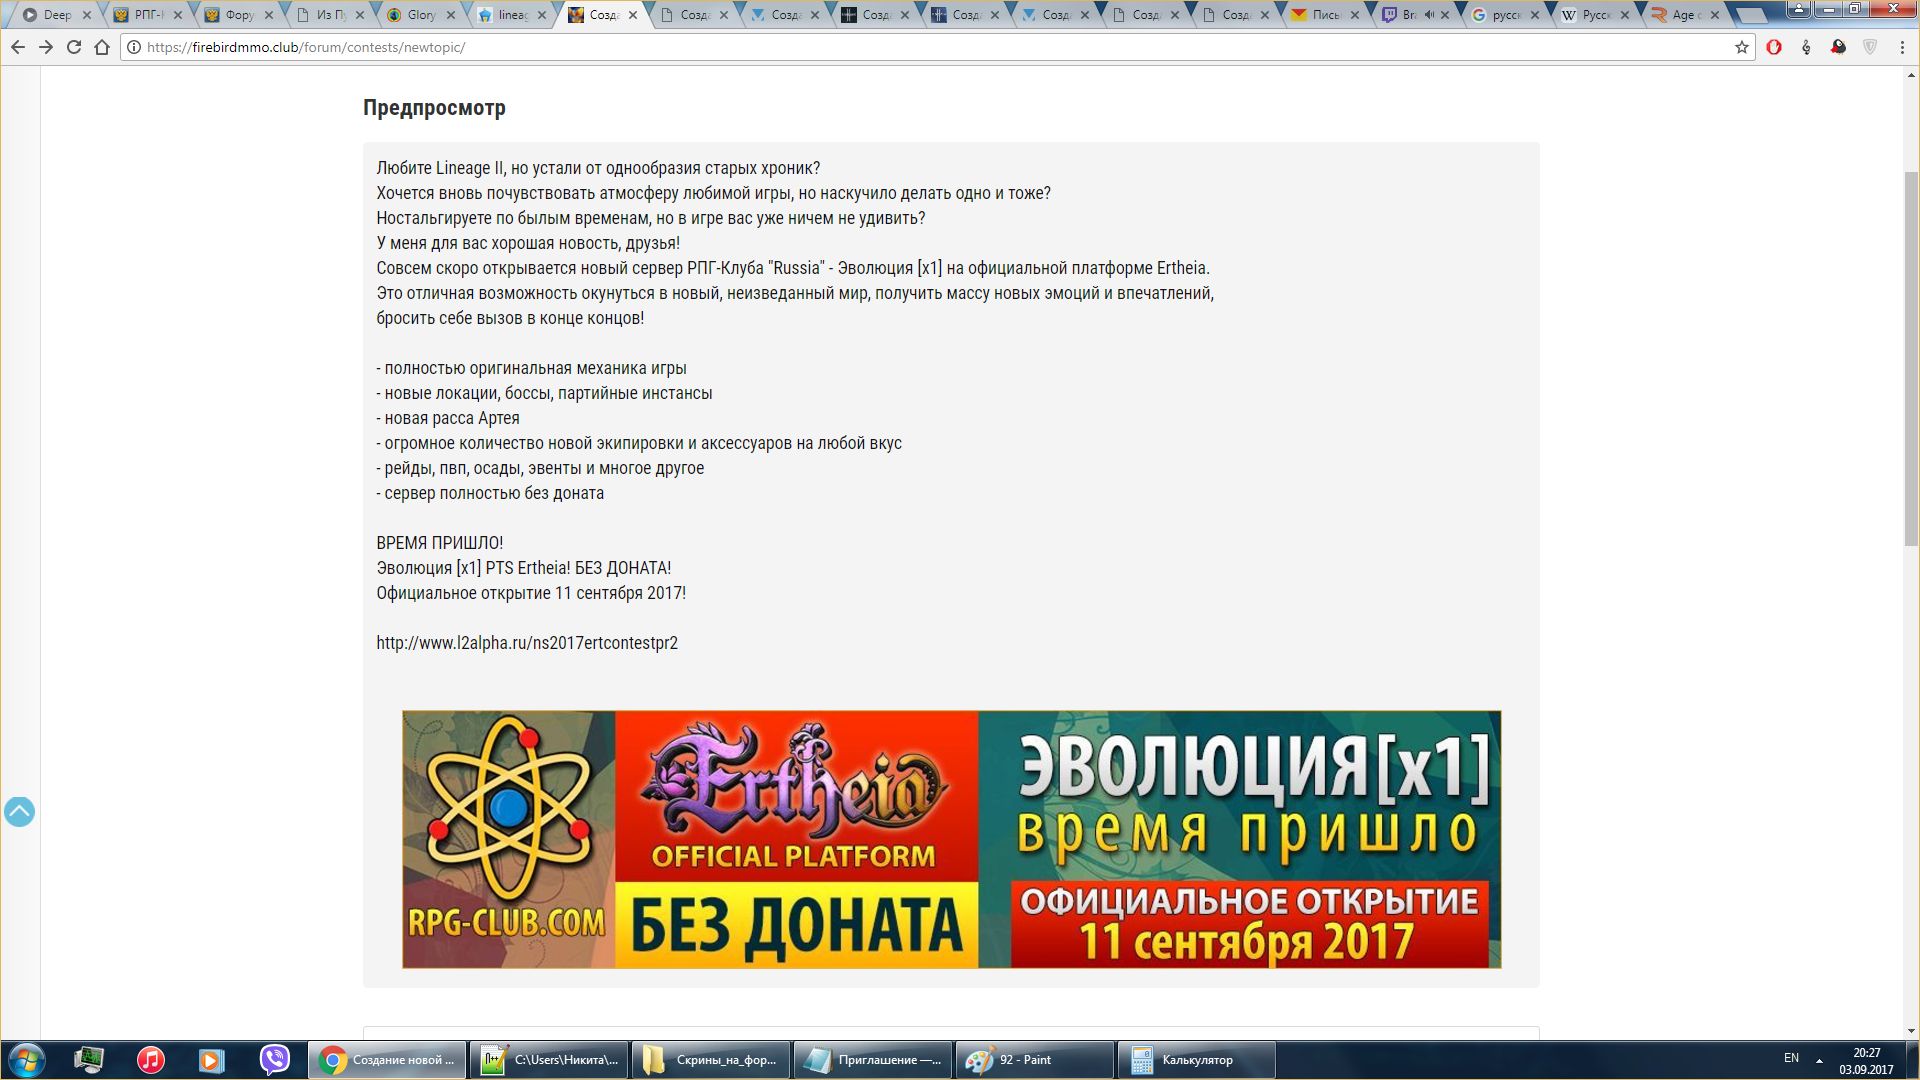The width and height of the screenshot is (1920, 1080).
Task: Click the browser back arrow
Action: 17,47
